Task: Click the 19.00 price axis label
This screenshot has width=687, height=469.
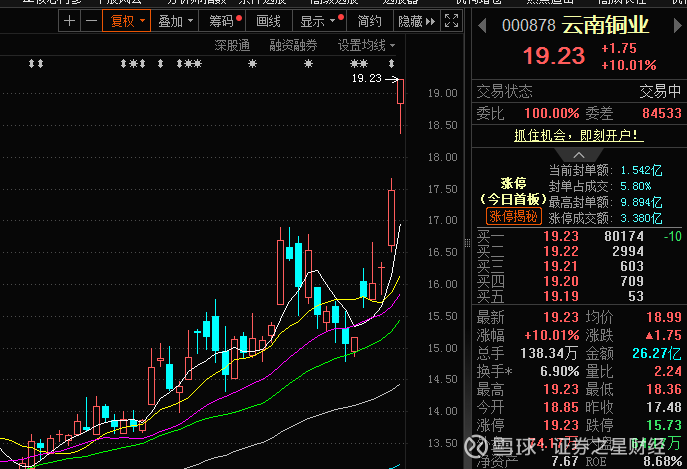Action: [x=442, y=93]
